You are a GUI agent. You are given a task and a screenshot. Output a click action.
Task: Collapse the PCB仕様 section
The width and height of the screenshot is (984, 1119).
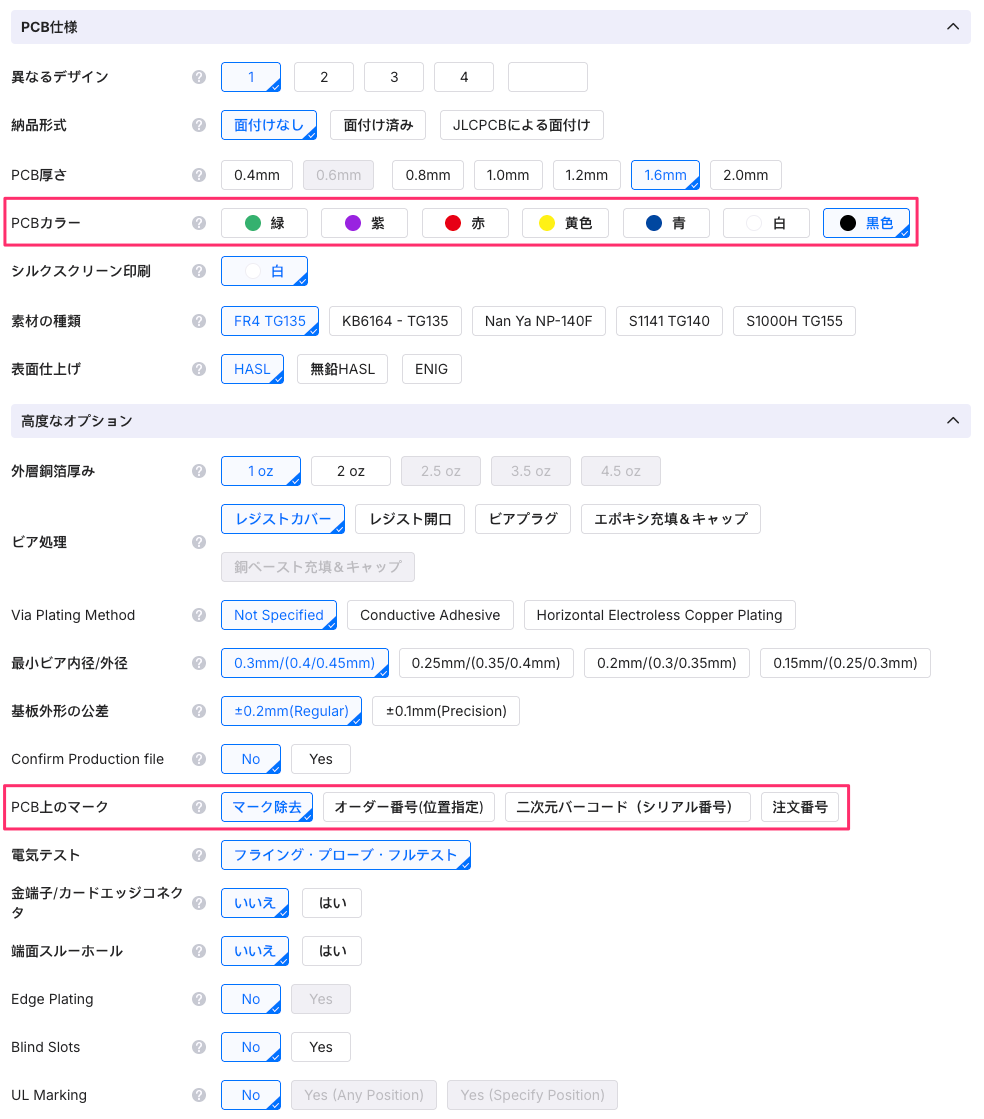[x=952, y=27]
